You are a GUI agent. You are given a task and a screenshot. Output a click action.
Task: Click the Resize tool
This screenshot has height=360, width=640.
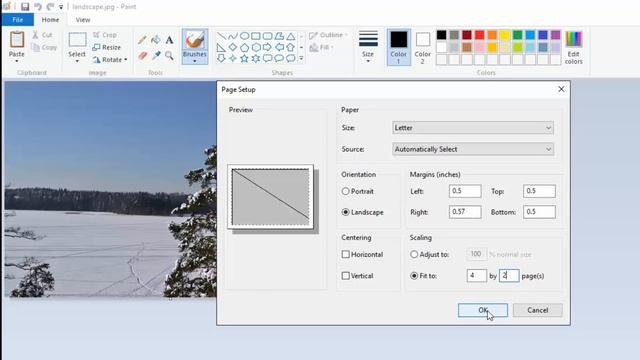[107, 47]
